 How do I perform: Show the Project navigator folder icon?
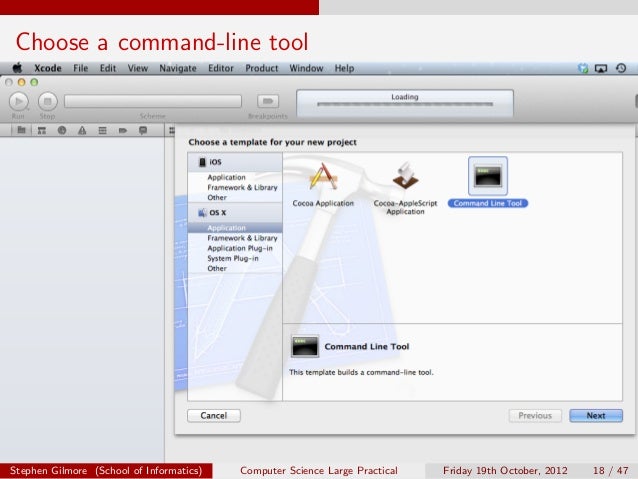click(x=22, y=130)
